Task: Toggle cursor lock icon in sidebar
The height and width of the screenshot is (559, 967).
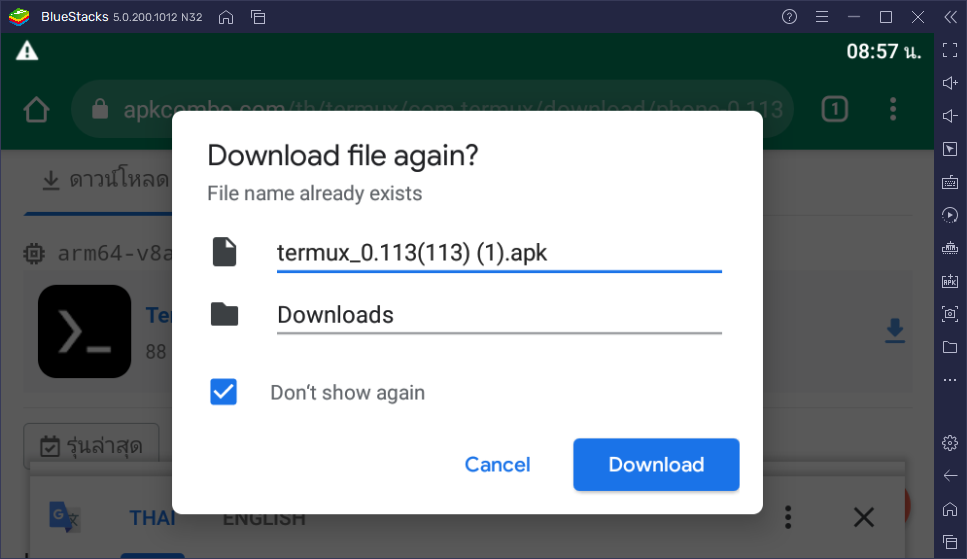Action: [x=950, y=149]
